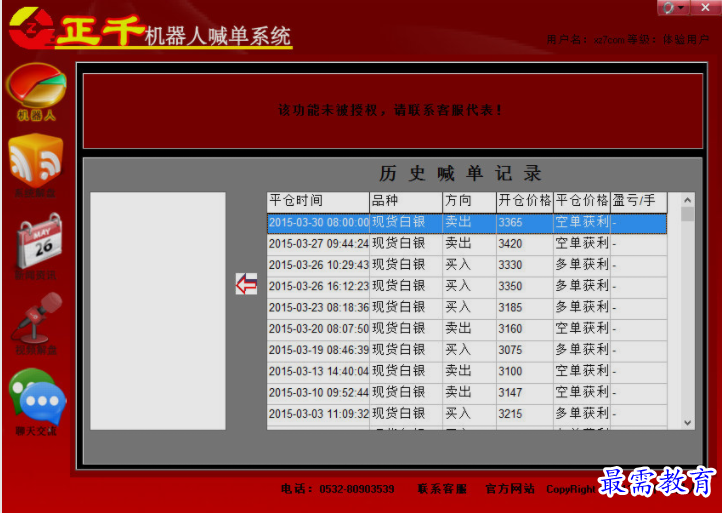Select the row dated 2015-03-19 08:46:39
This screenshot has height=513, width=722.
467,350
